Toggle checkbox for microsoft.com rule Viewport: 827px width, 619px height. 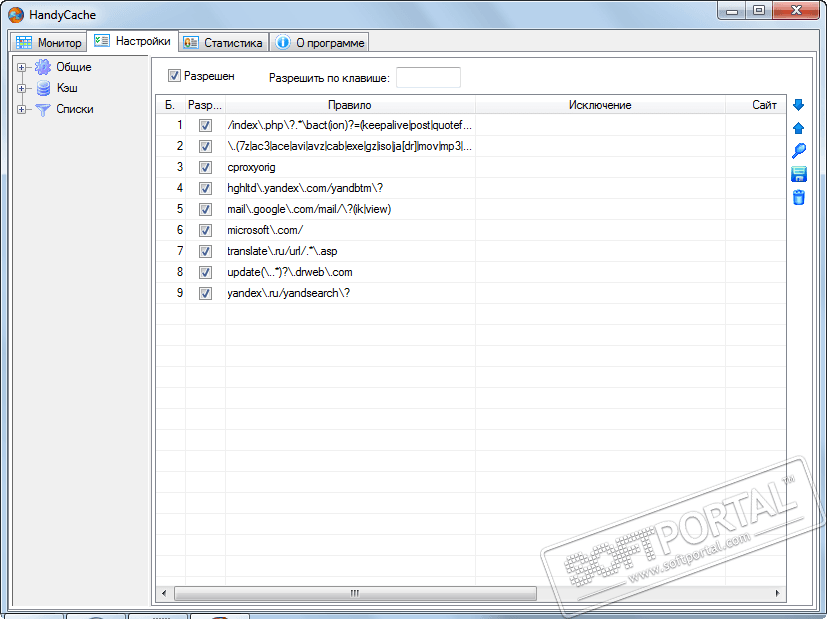pos(205,230)
